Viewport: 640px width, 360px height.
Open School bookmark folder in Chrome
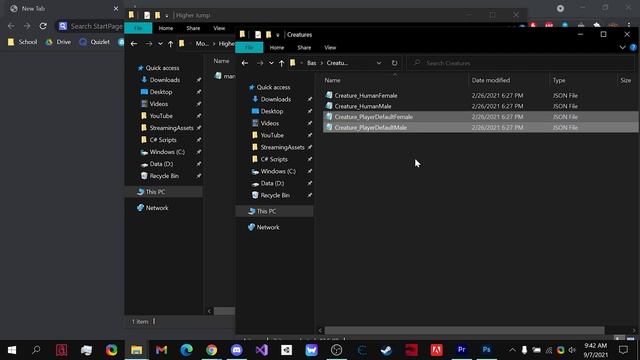tap(22, 42)
